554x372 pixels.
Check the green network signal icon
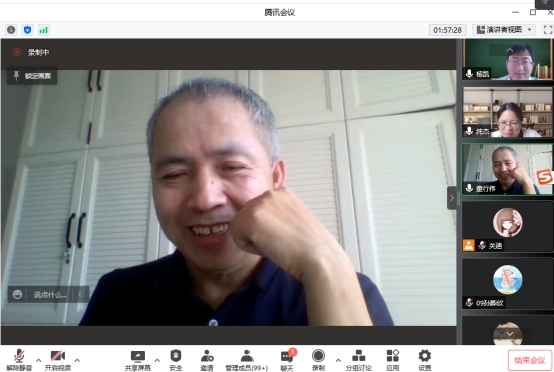(x=44, y=30)
